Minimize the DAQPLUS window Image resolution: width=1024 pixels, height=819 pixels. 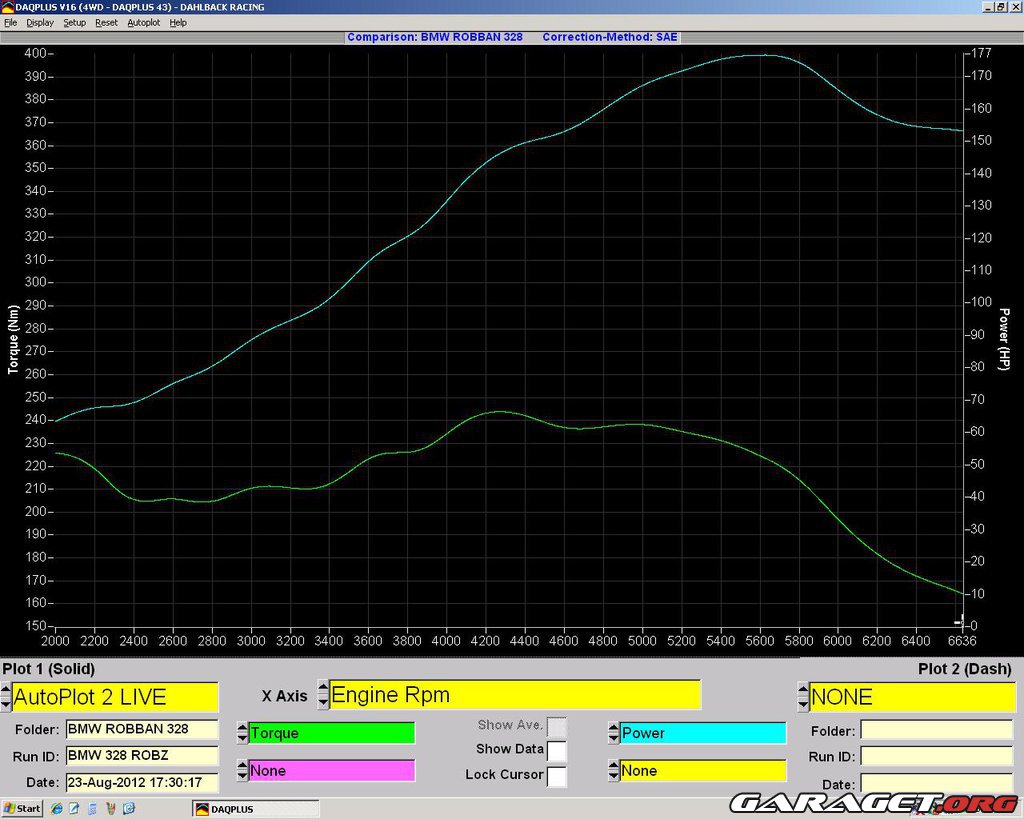pyautogui.click(x=989, y=7)
